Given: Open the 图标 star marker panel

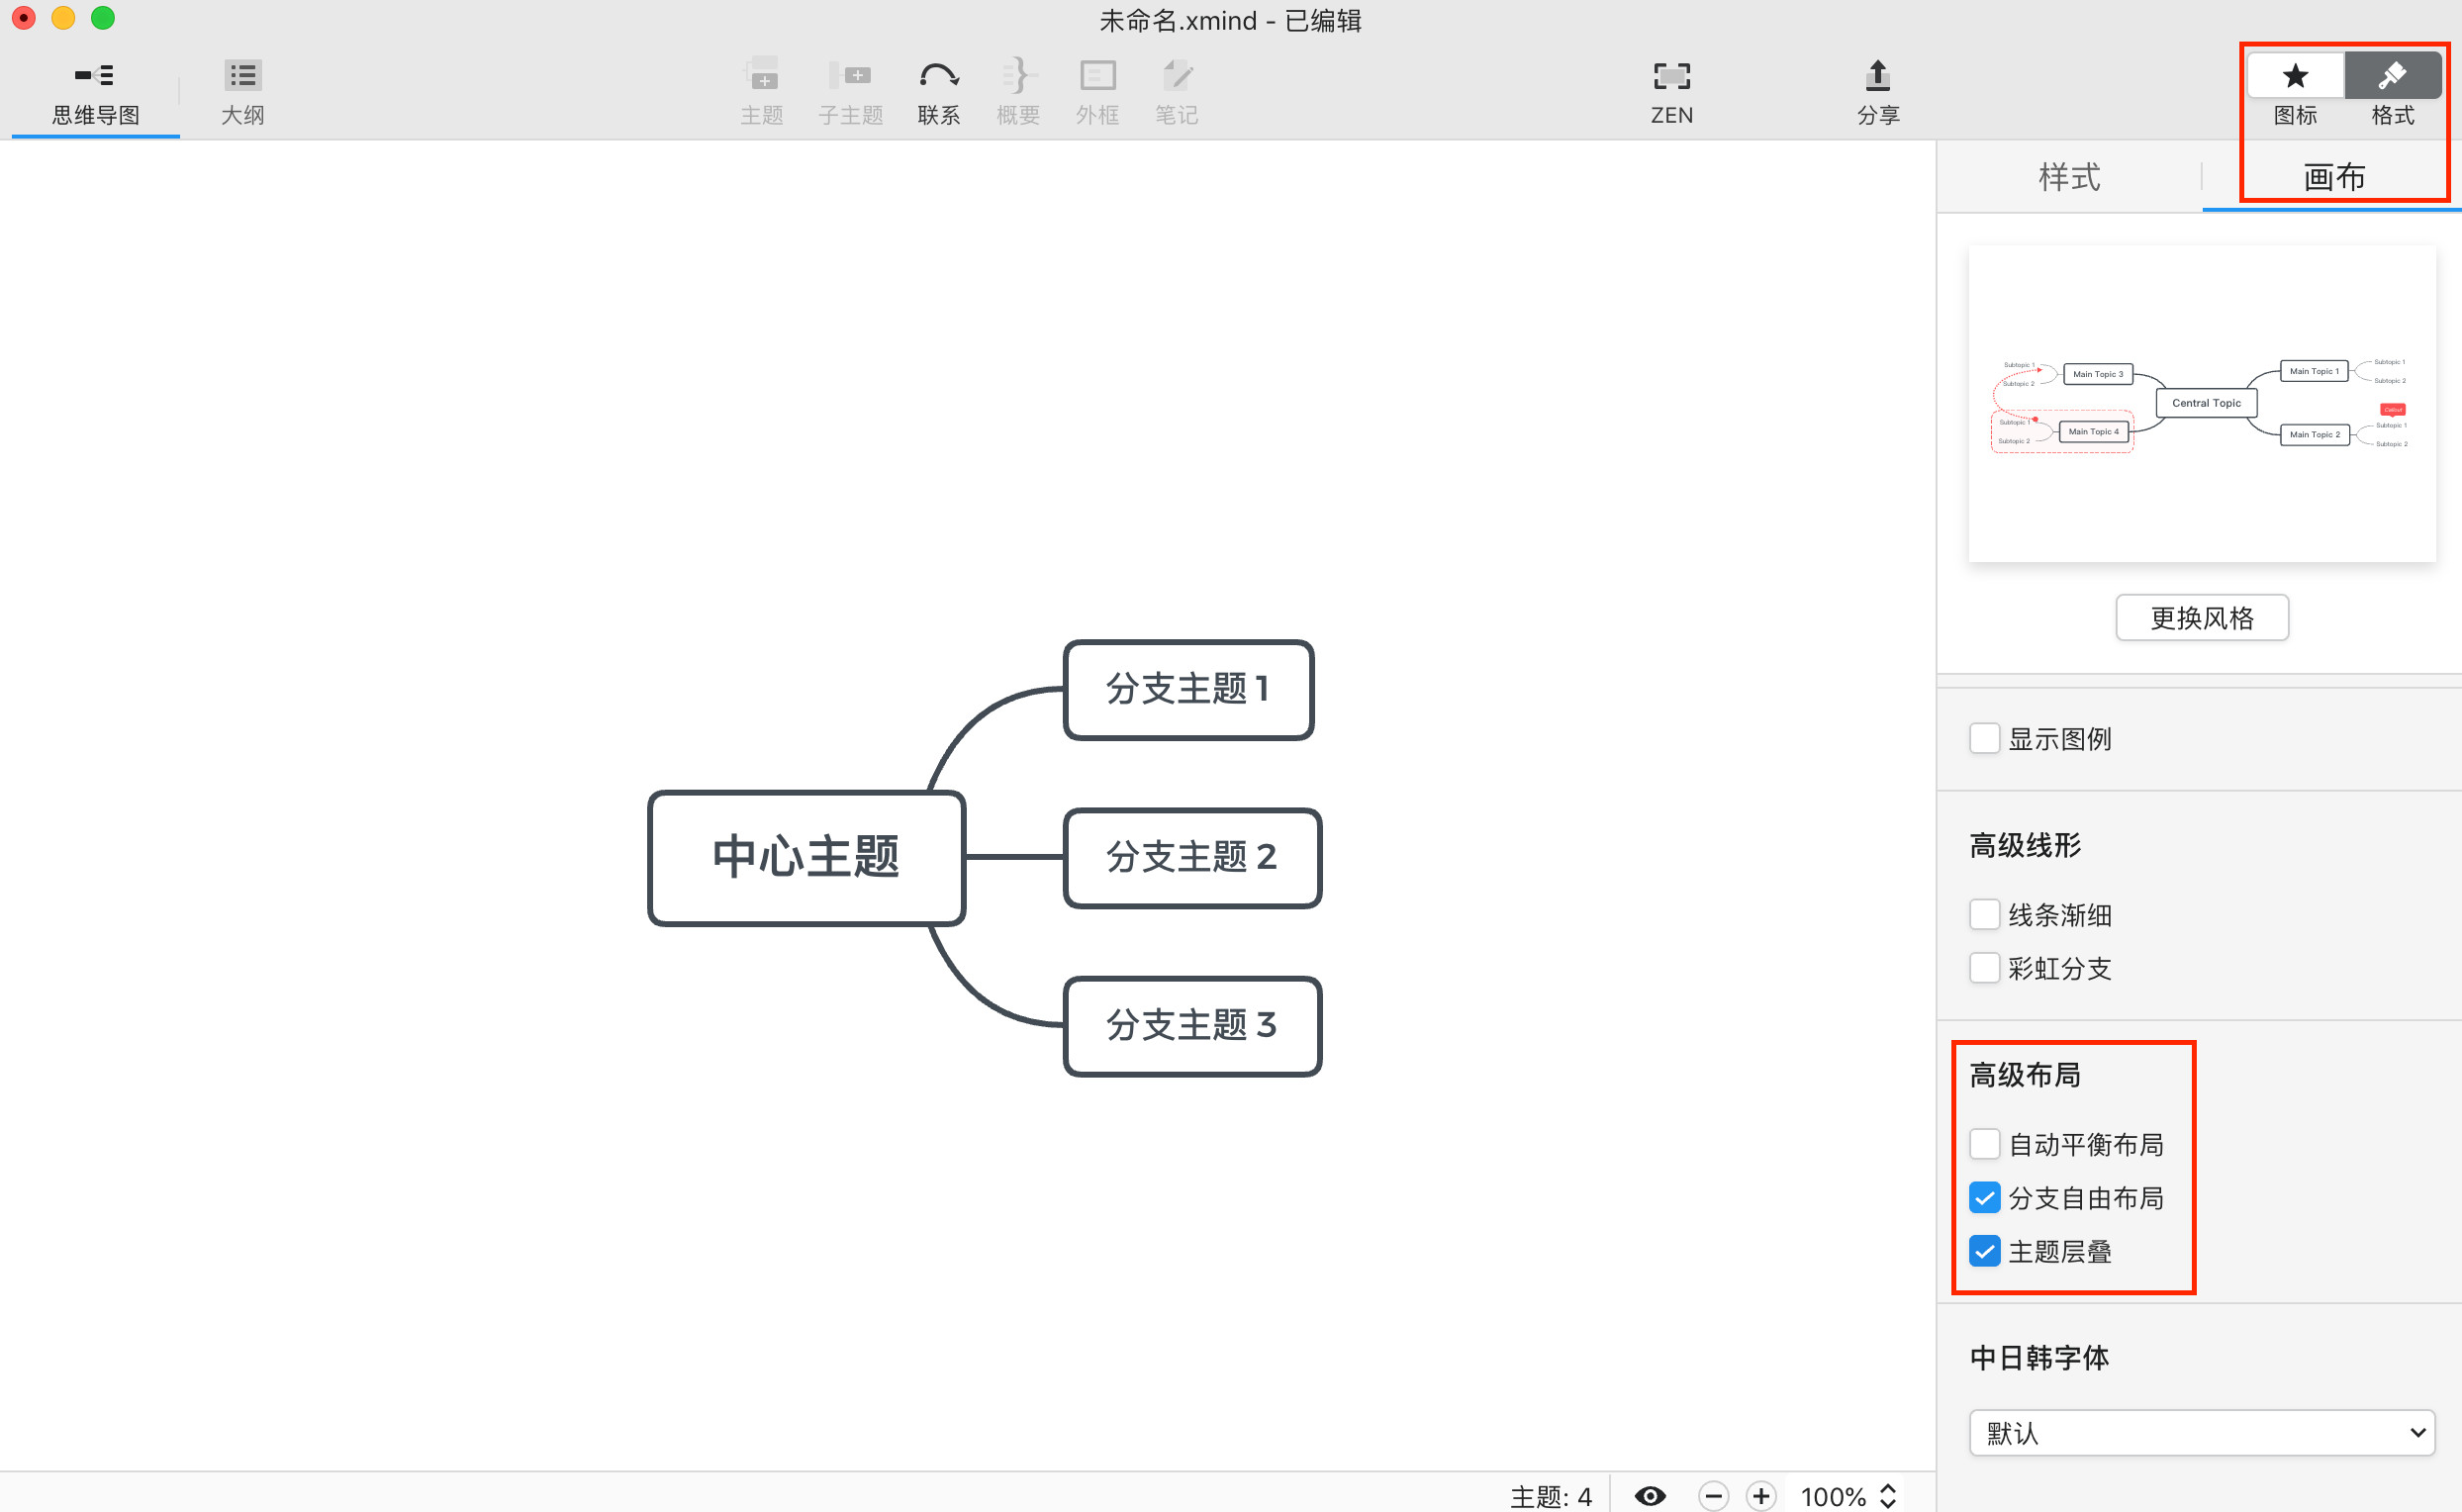Looking at the screenshot, I should 2295,77.
